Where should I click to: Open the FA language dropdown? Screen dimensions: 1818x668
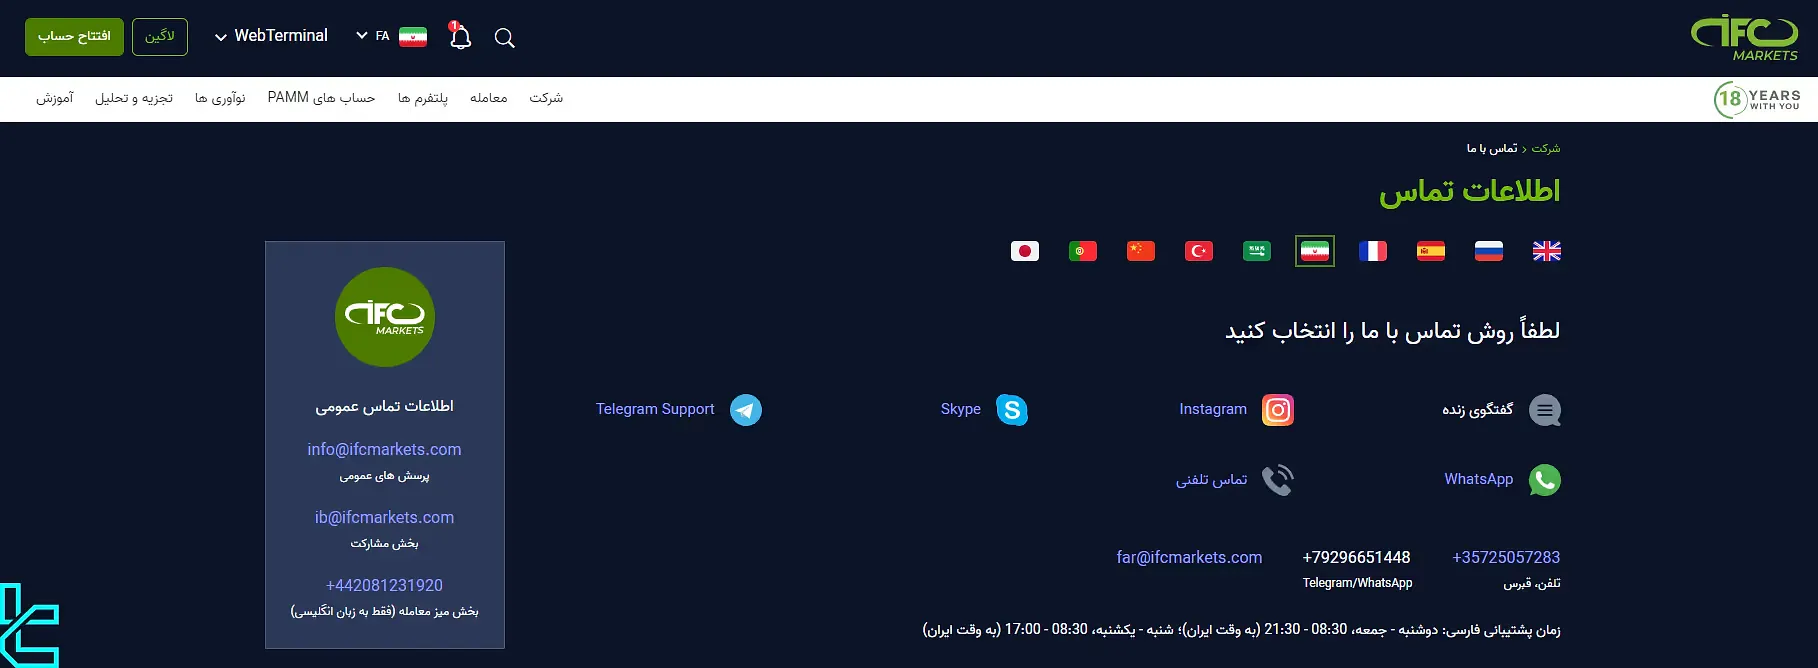[x=372, y=36]
